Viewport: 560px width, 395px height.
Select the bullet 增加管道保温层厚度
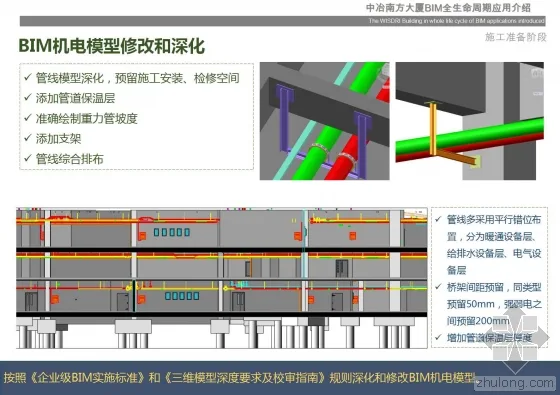(x=490, y=338)
